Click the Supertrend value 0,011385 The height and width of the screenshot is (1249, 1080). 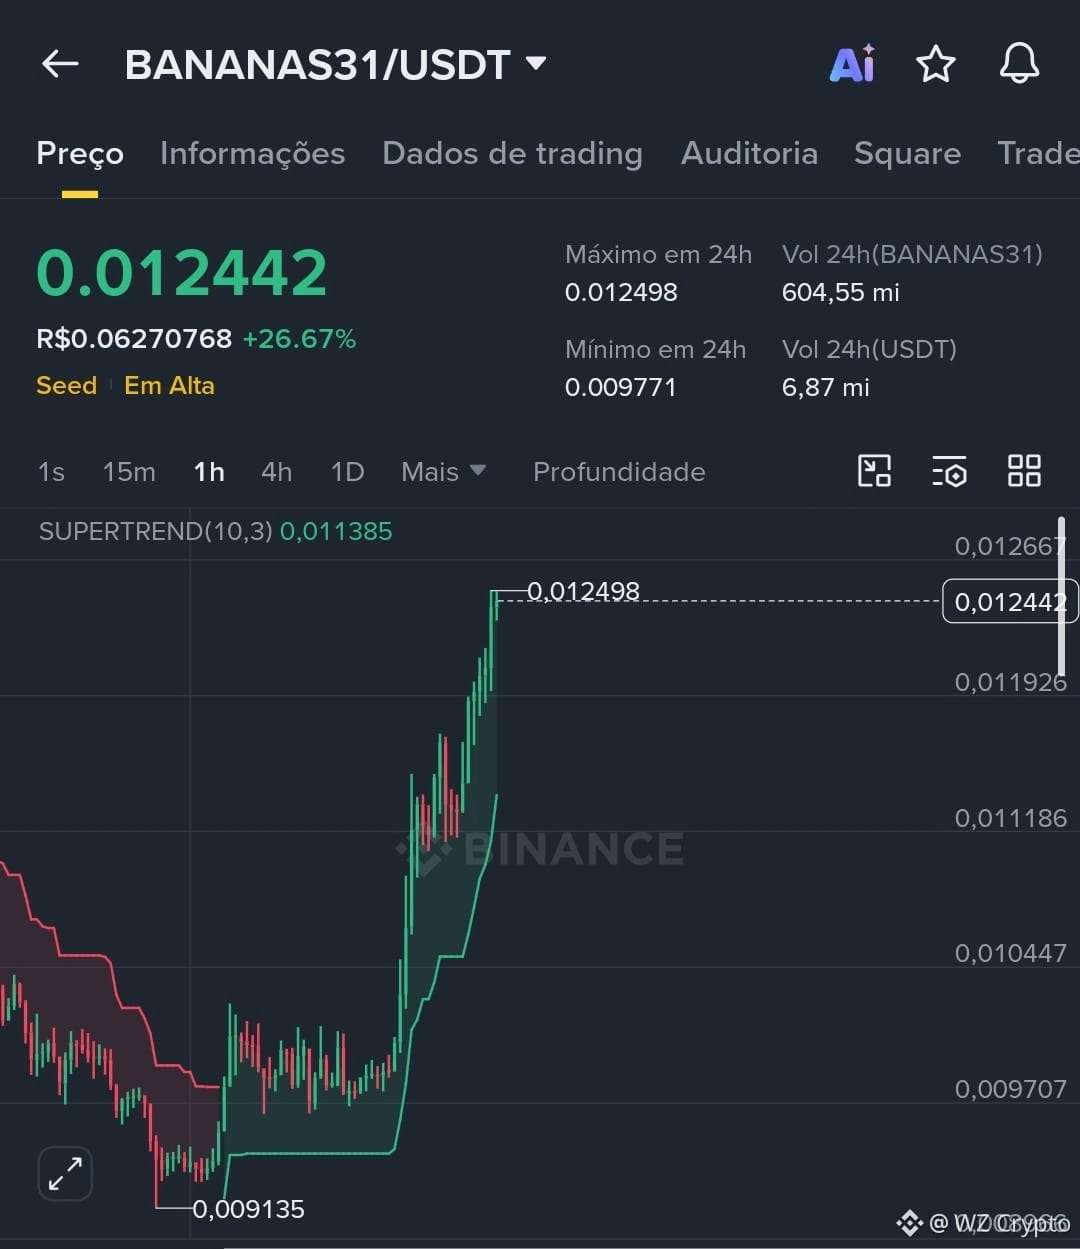[336, 531]
